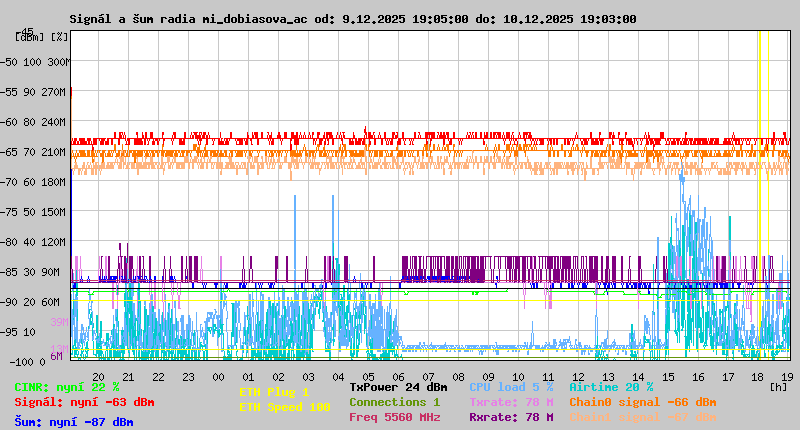
Task: Click the 15 hour mark on time axis
Action: 668,377
